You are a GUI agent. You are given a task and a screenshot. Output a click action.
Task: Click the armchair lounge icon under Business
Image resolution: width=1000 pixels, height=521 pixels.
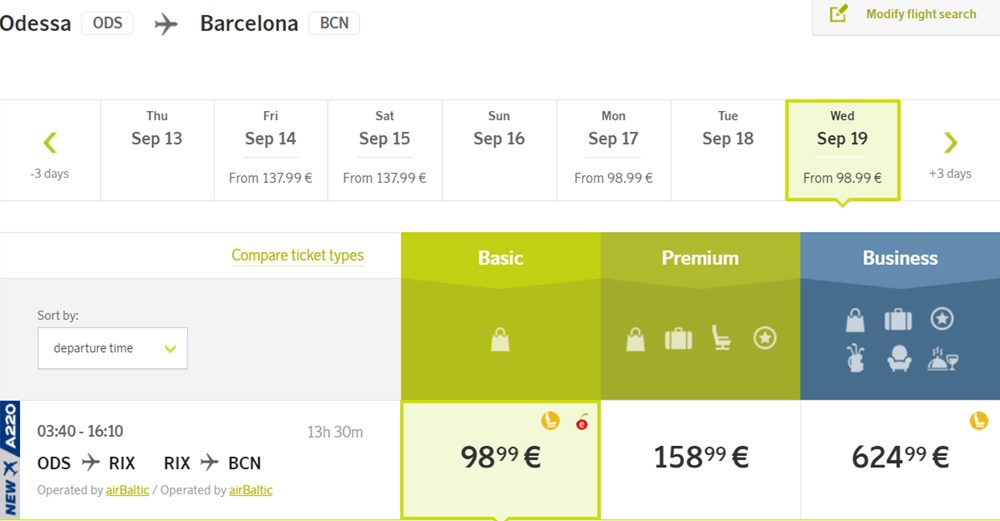(x=898, y=359)
